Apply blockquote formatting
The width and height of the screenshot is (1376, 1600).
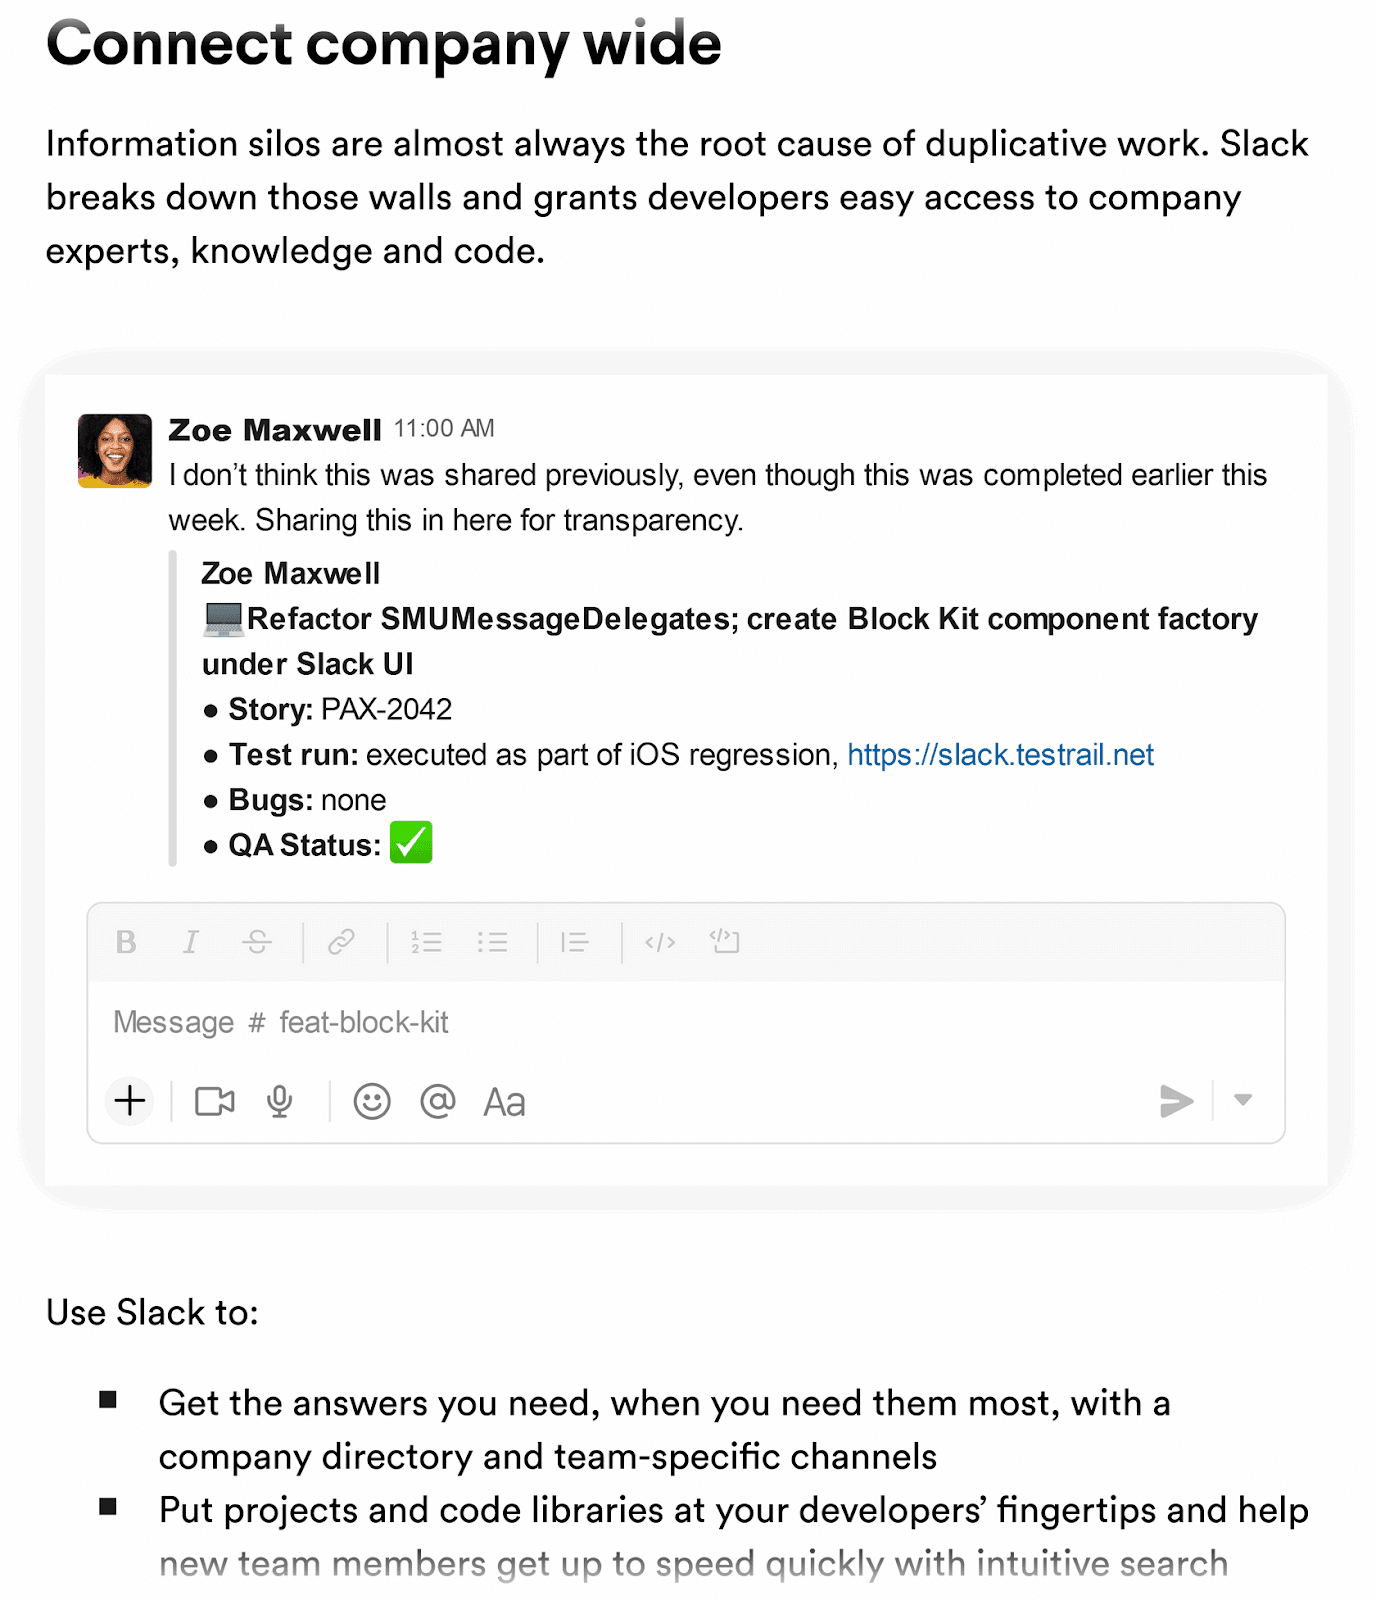[x=574, y=942]
